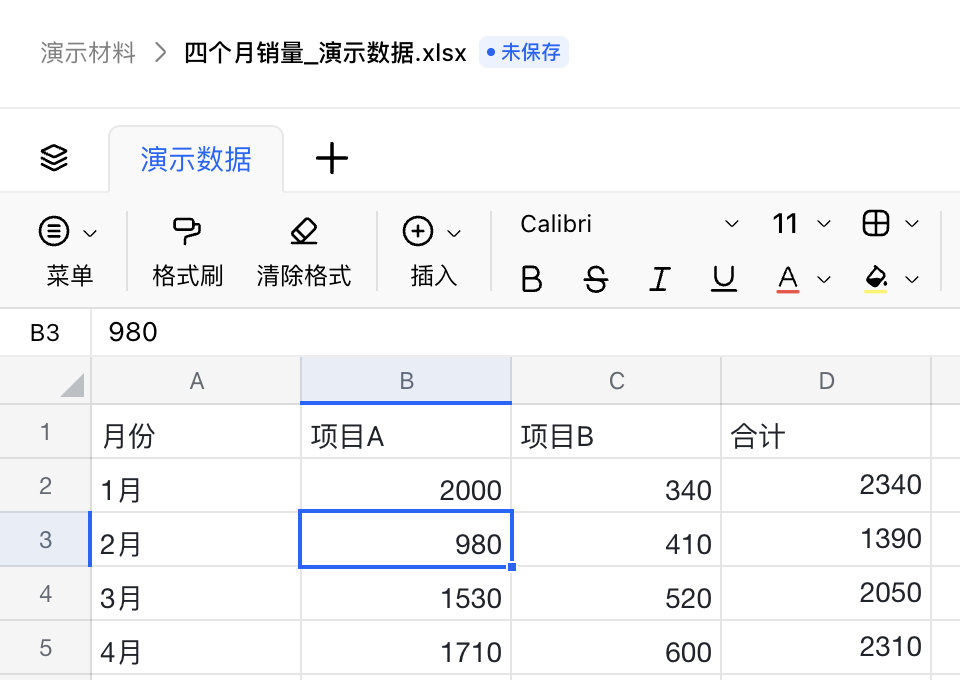Apply the red font color
Viewport: 960px width, 680px height.
(x=787, y=279)
